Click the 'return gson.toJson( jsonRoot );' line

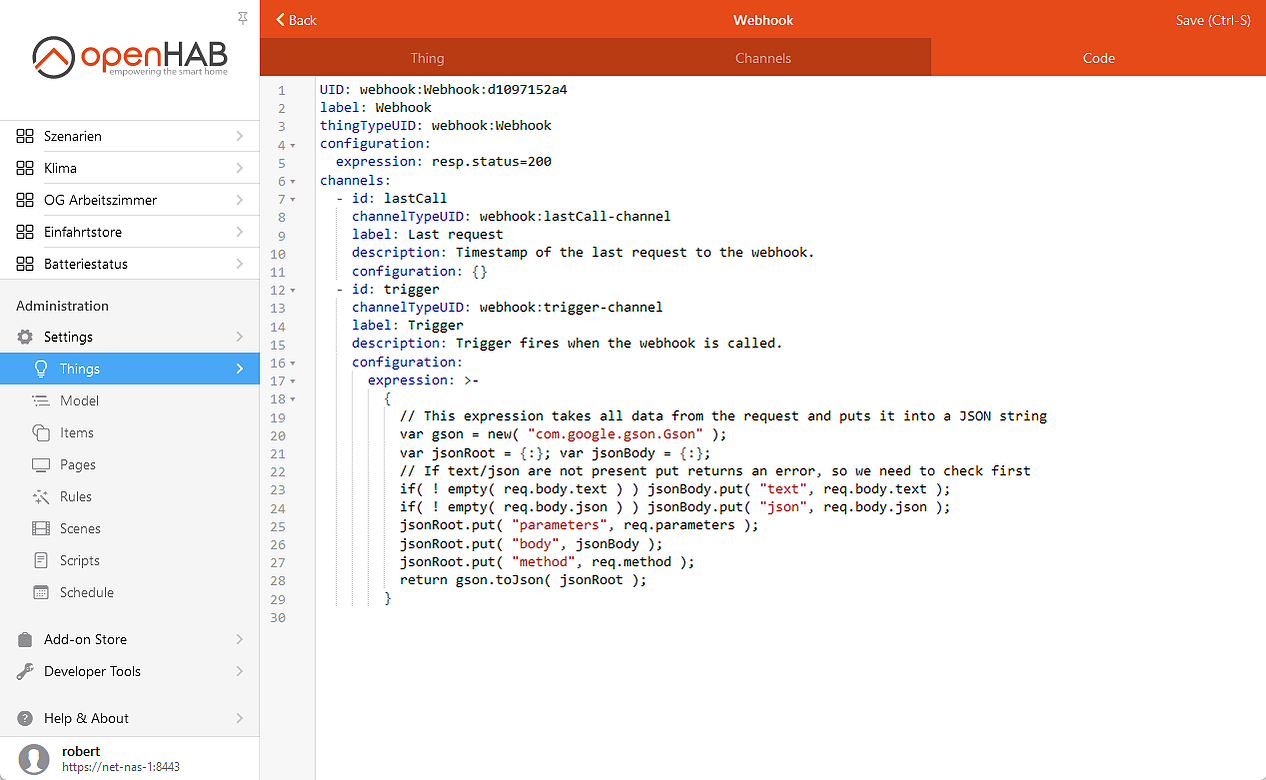[524, 580]
